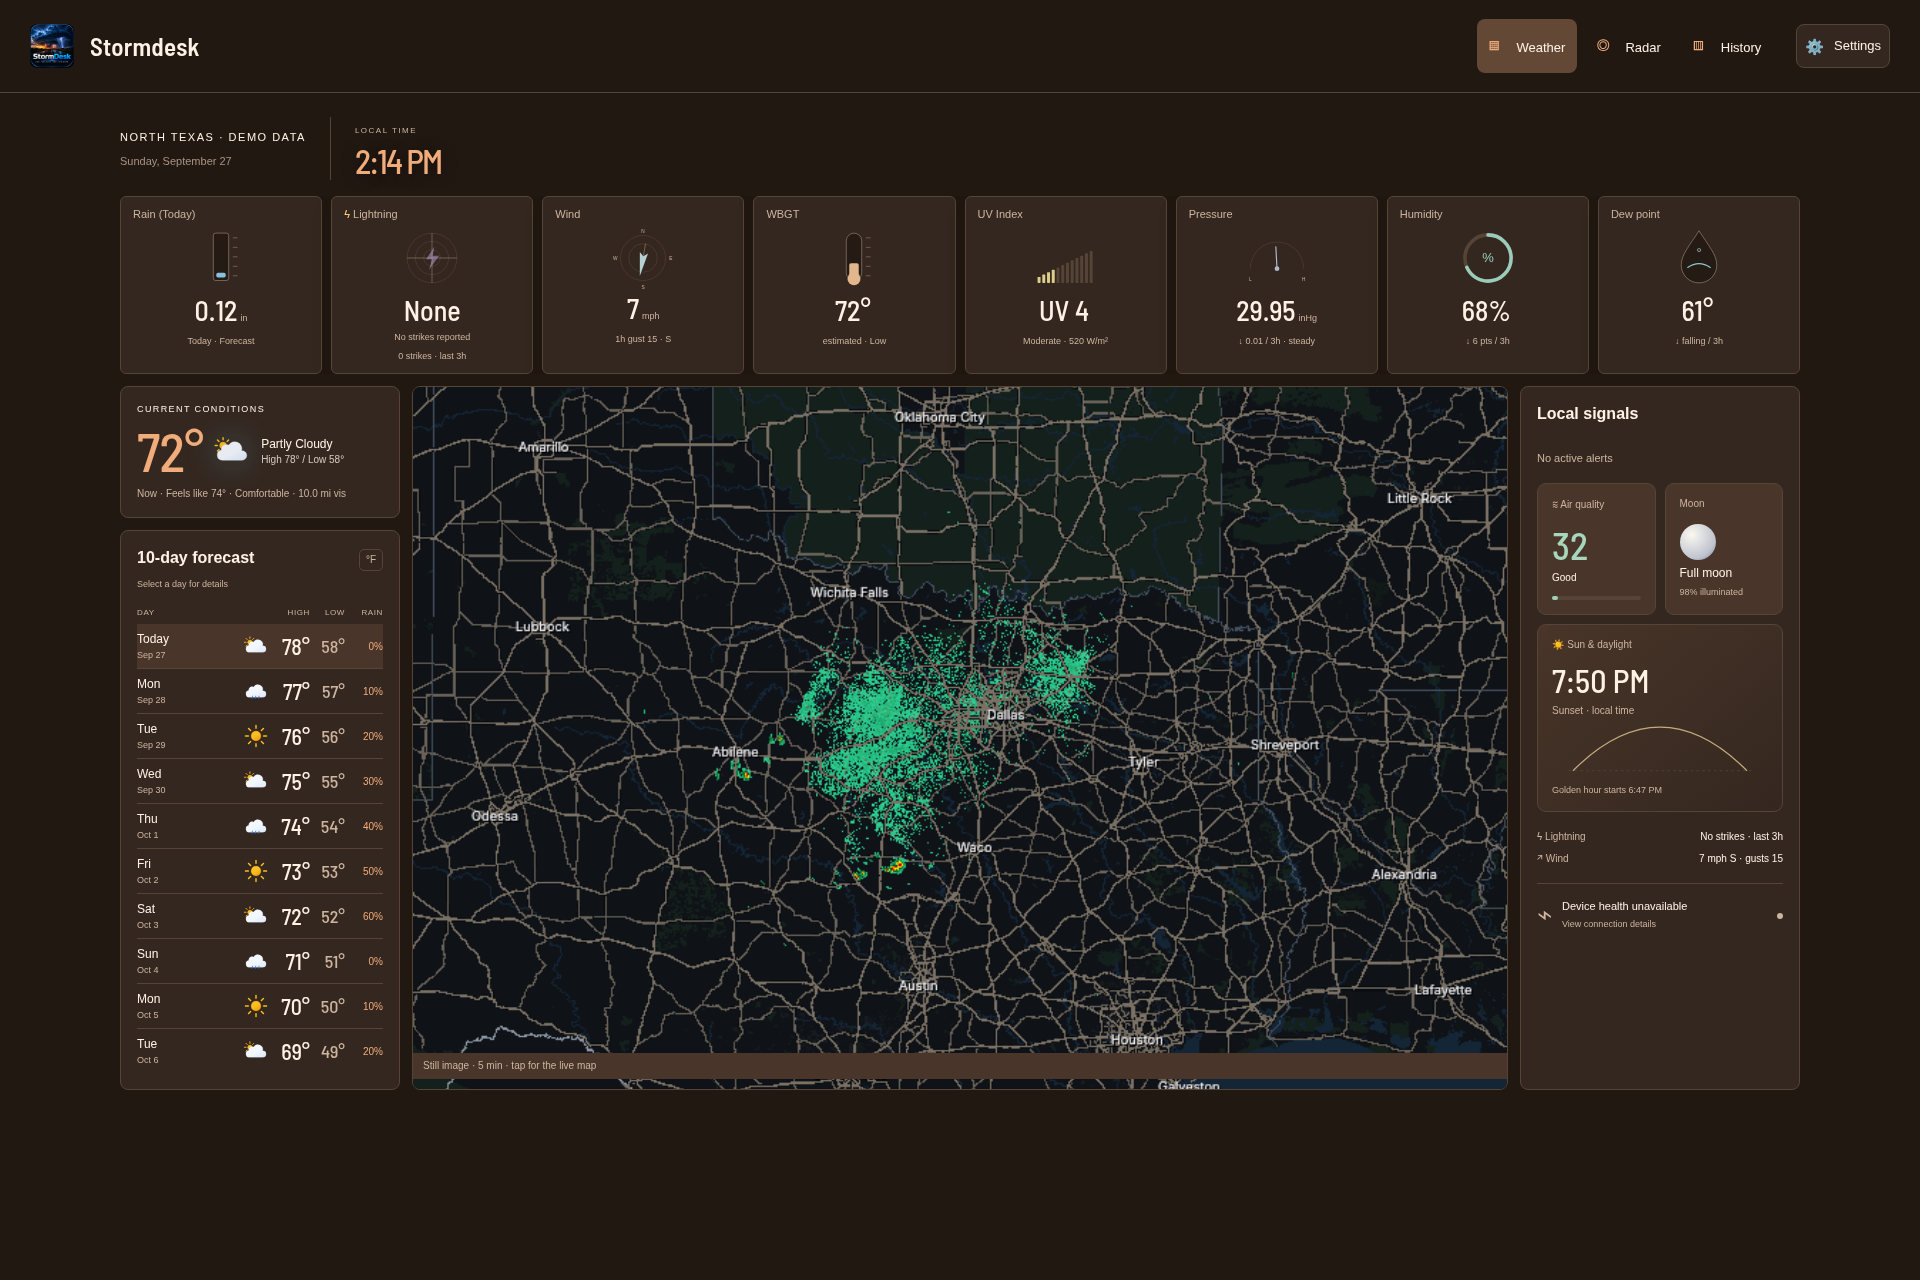
Task: Tap the still image banner for the live map
Action: (960, 1066)
